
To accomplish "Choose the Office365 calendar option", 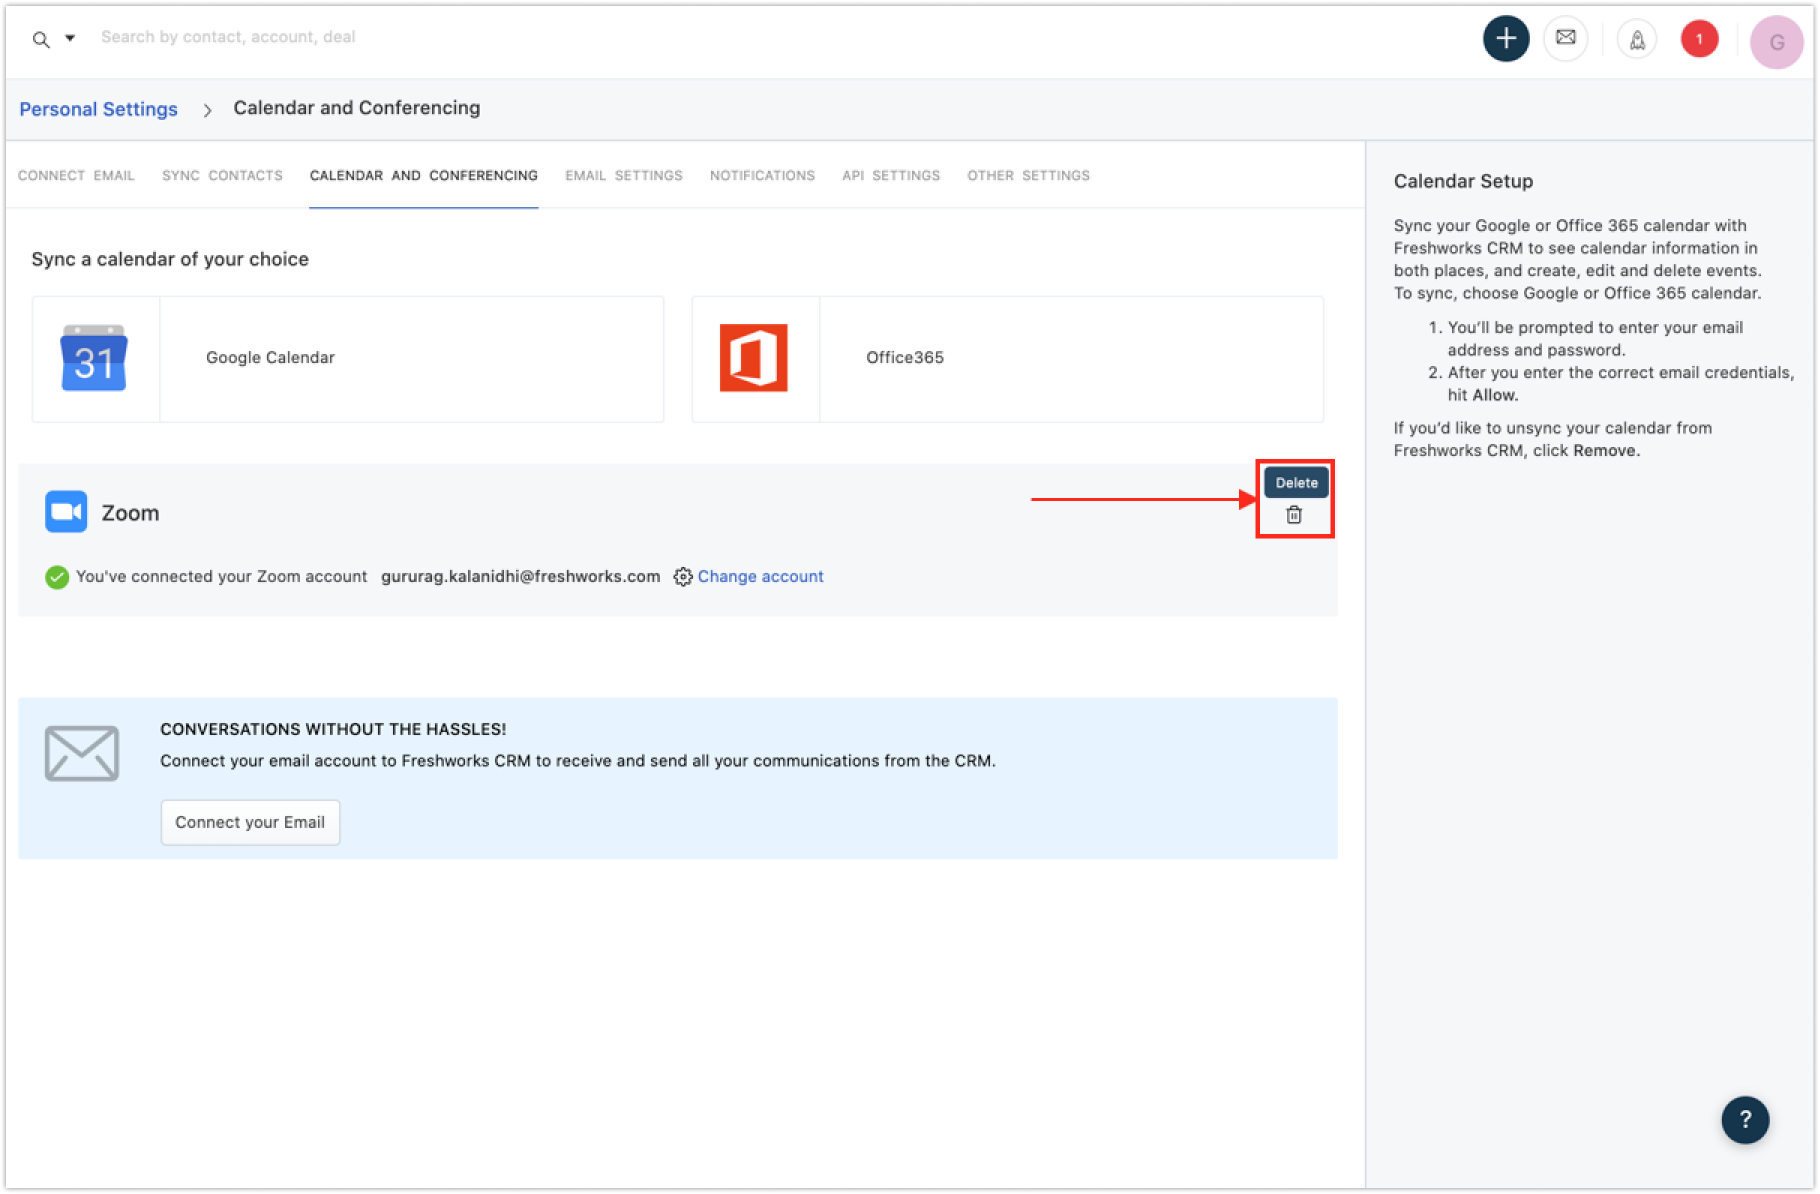I will point(1008,359).
